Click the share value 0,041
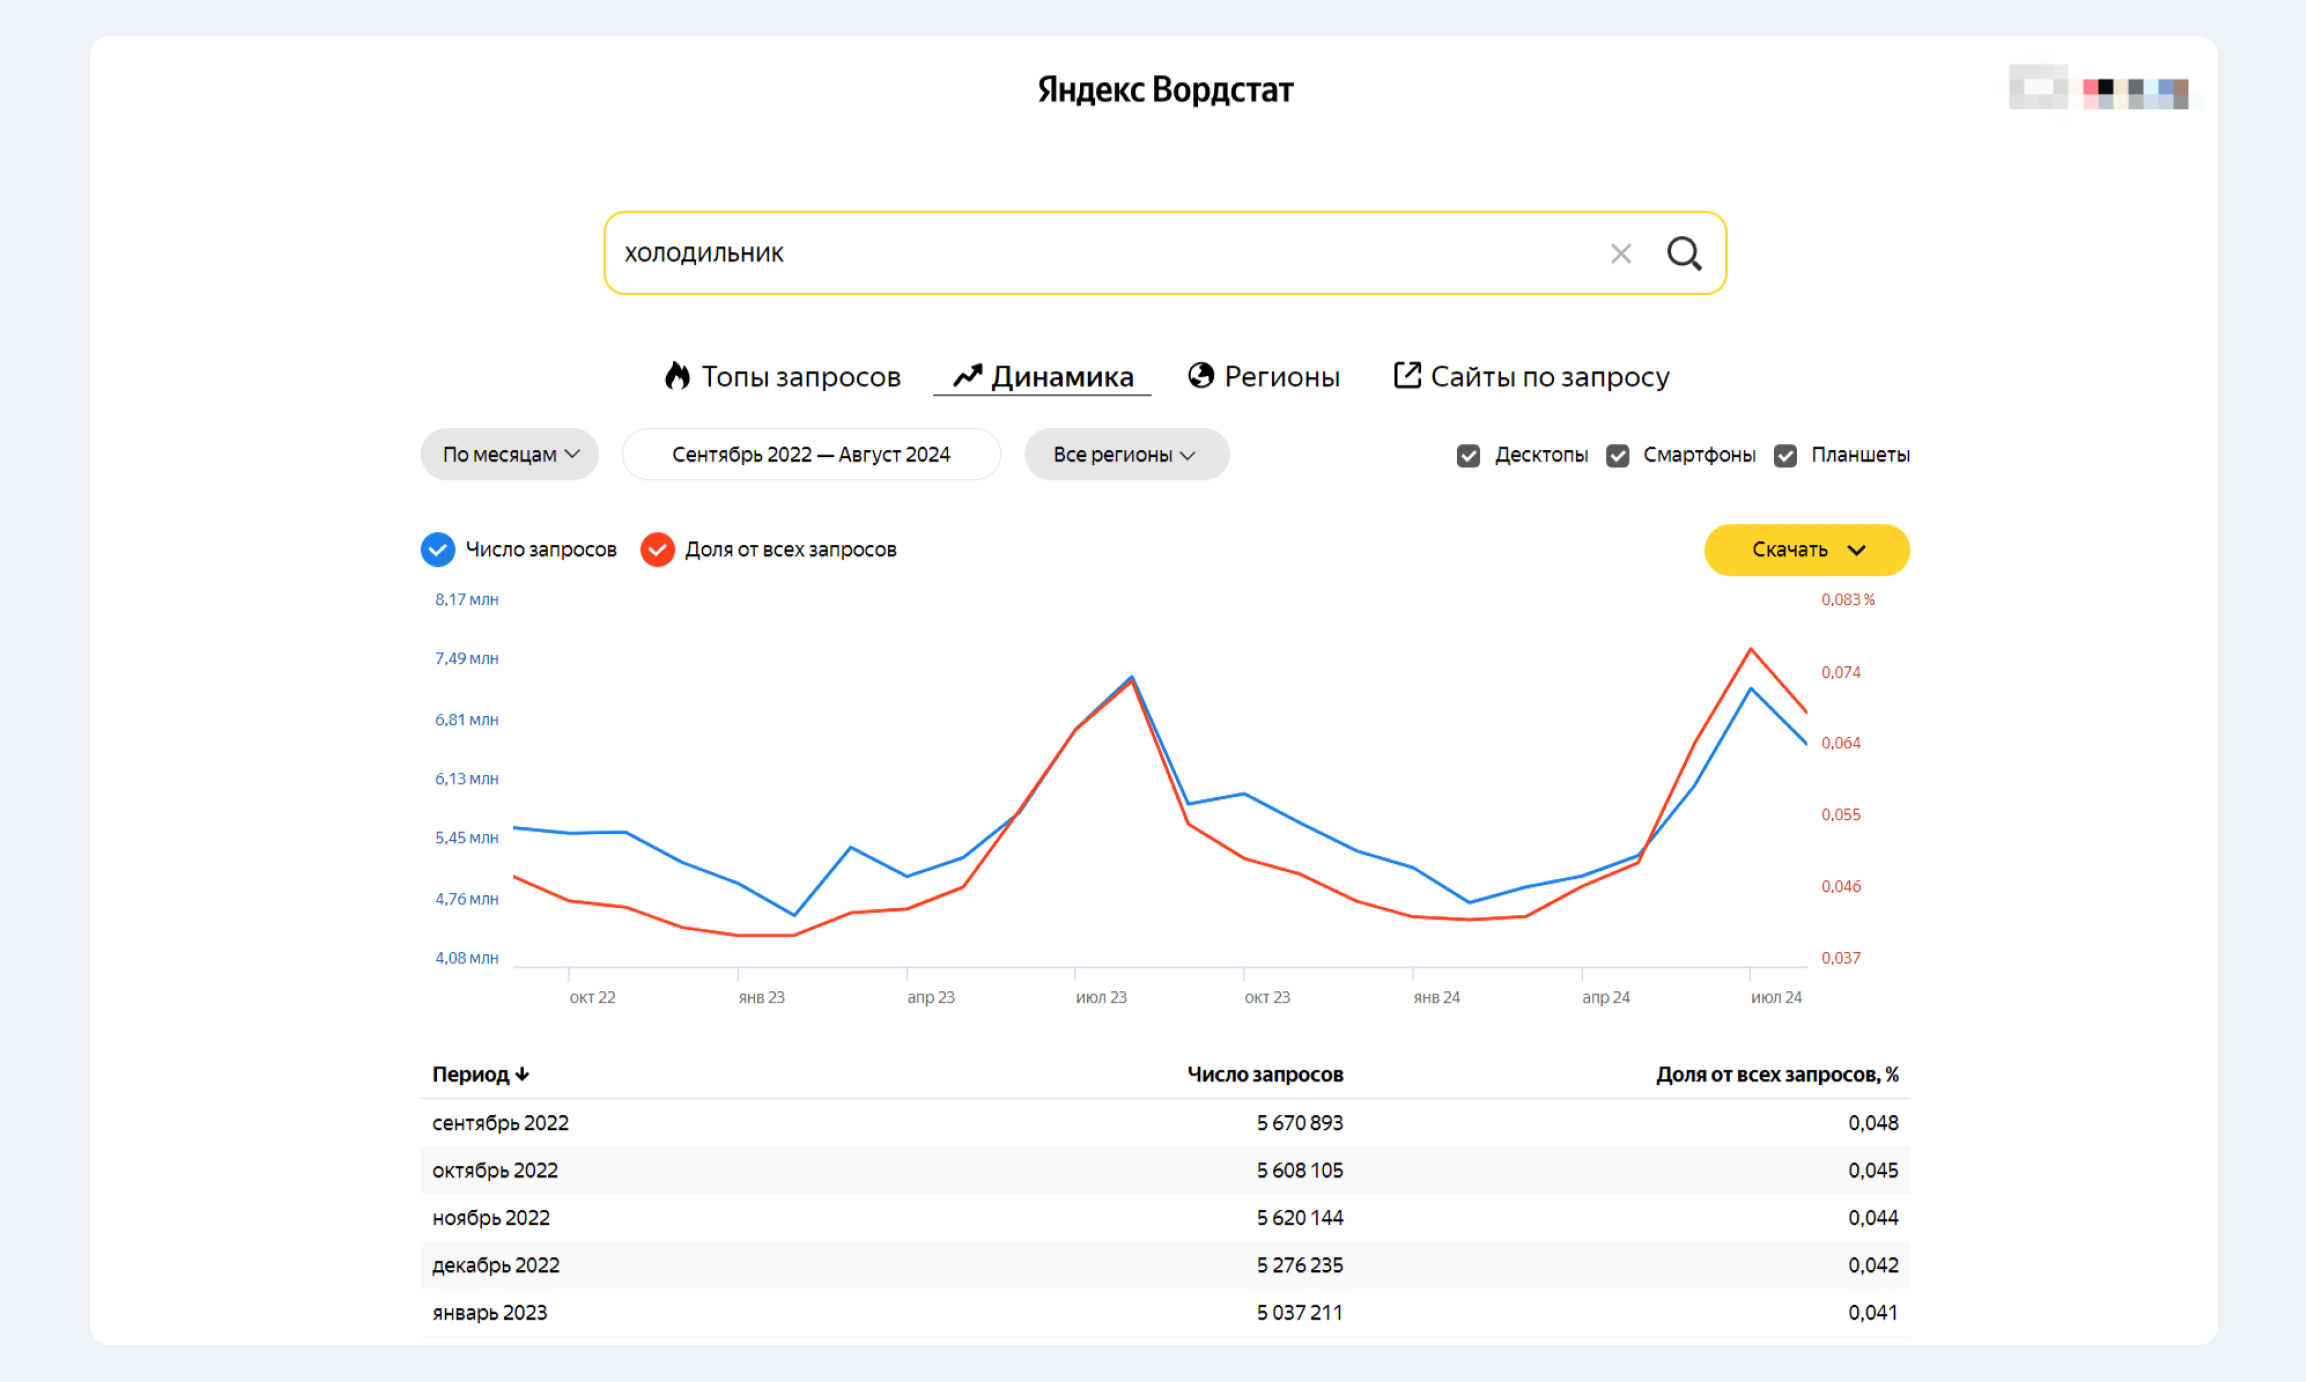 pyautogui.click(x=1873, y=1313)
